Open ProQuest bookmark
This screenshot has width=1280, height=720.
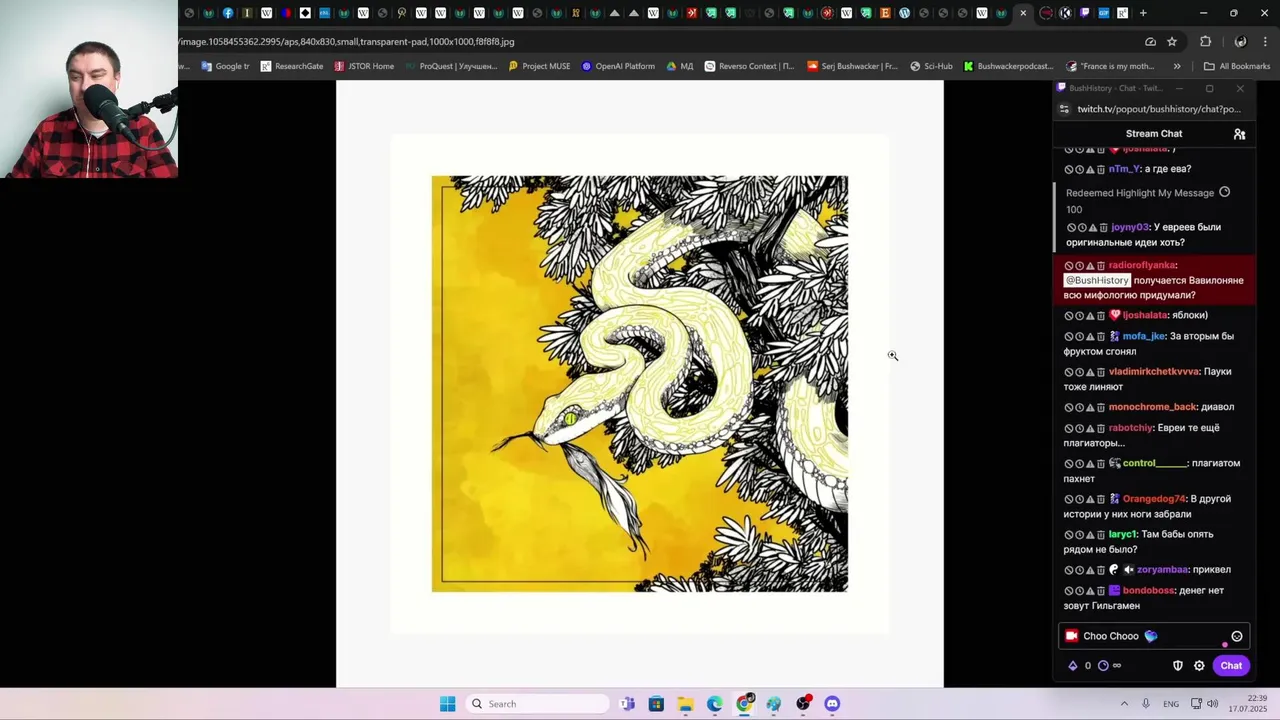pyautogui.click(x=451, y=67)
